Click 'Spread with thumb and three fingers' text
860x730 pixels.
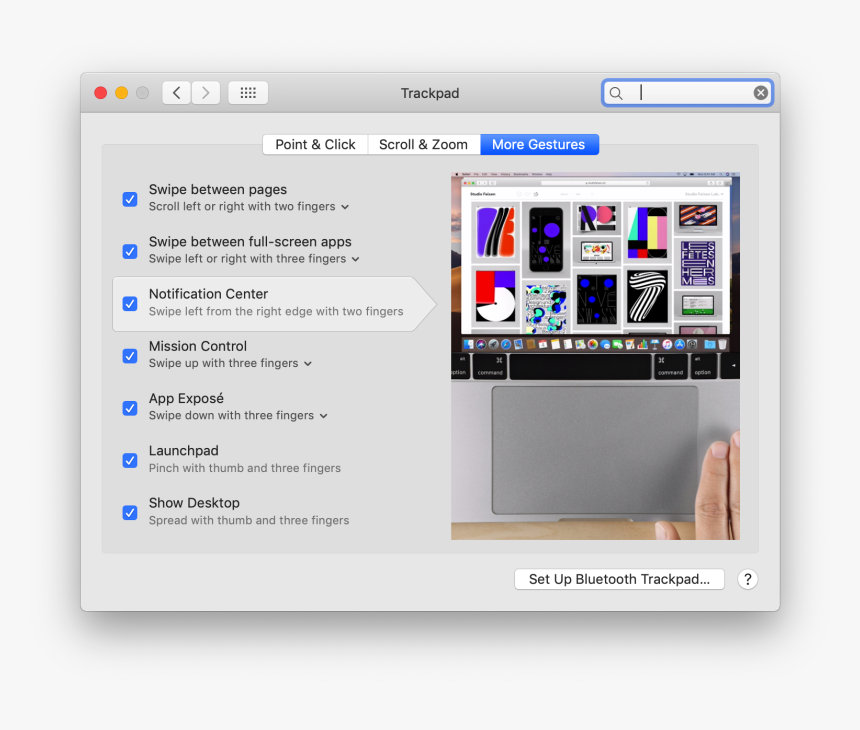(249, 520)
